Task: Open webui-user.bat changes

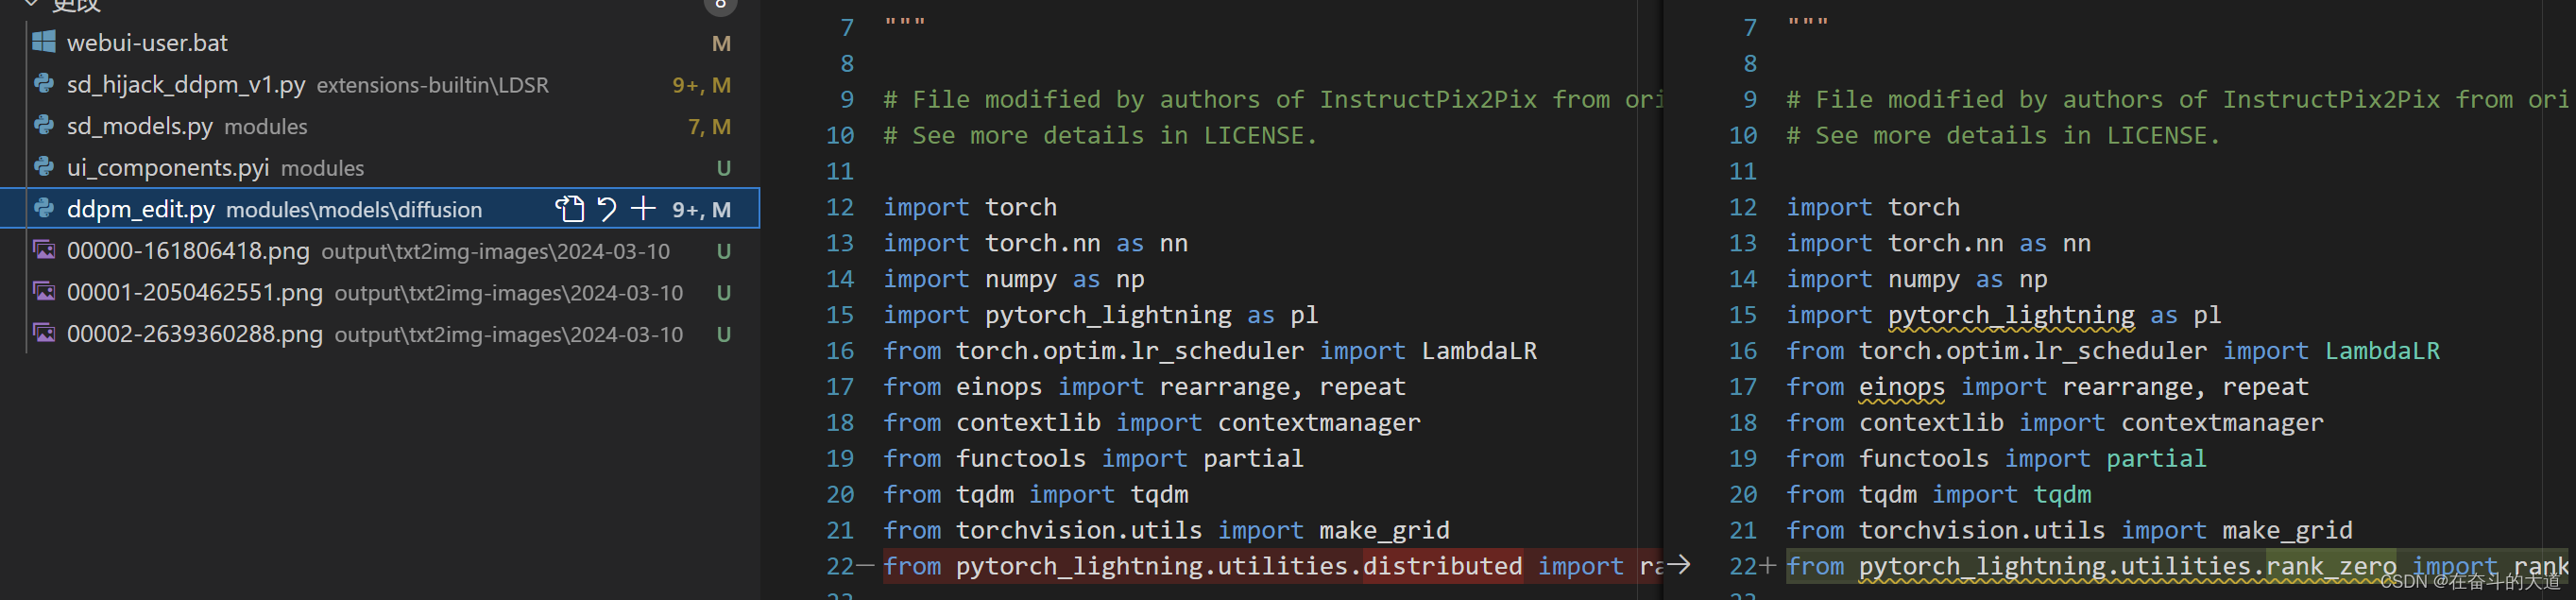Action: coord(147,43)
